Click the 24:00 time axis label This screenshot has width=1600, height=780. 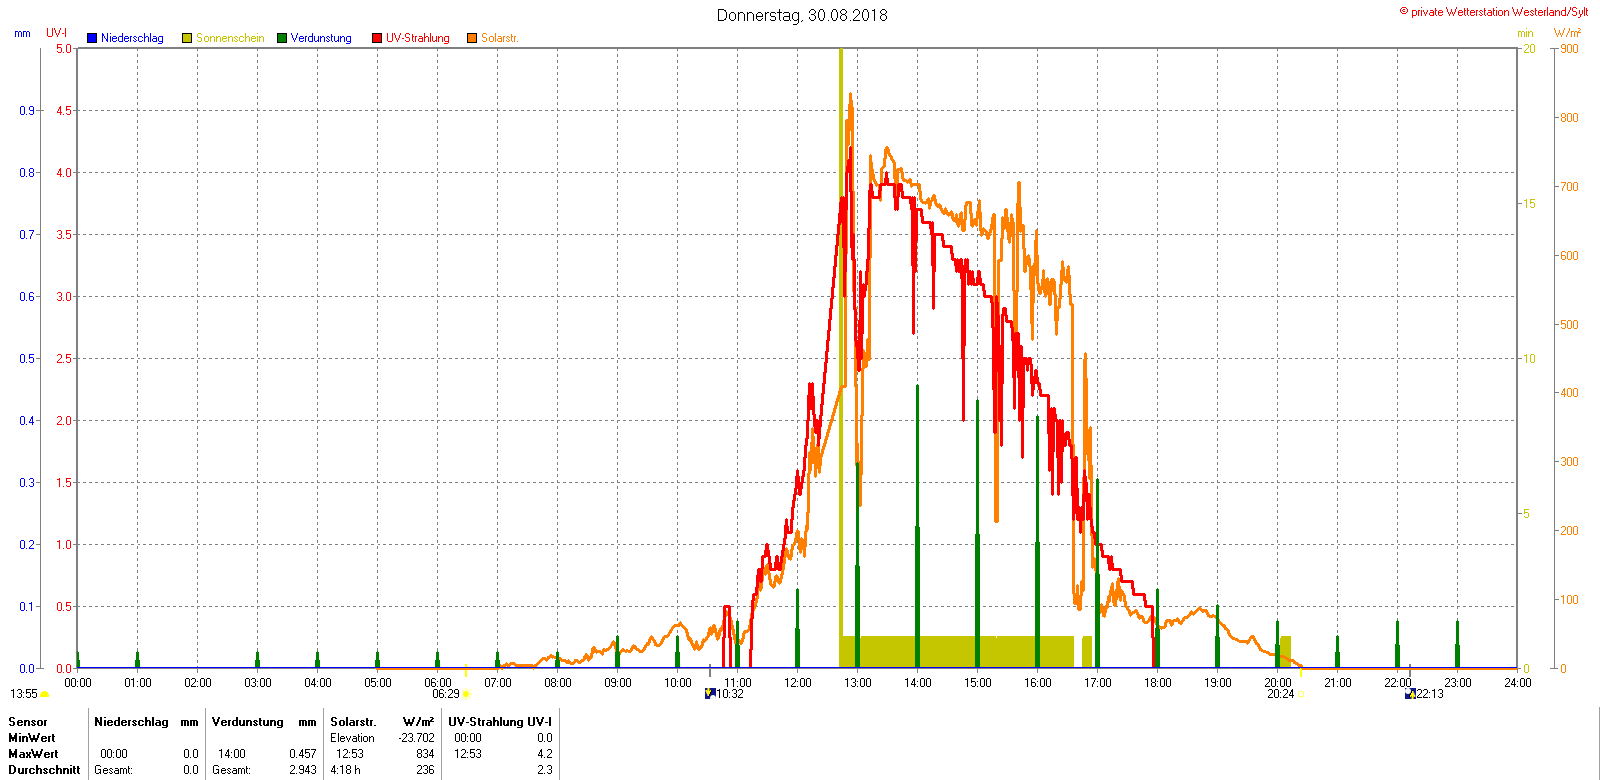[x=1518, y=683]
